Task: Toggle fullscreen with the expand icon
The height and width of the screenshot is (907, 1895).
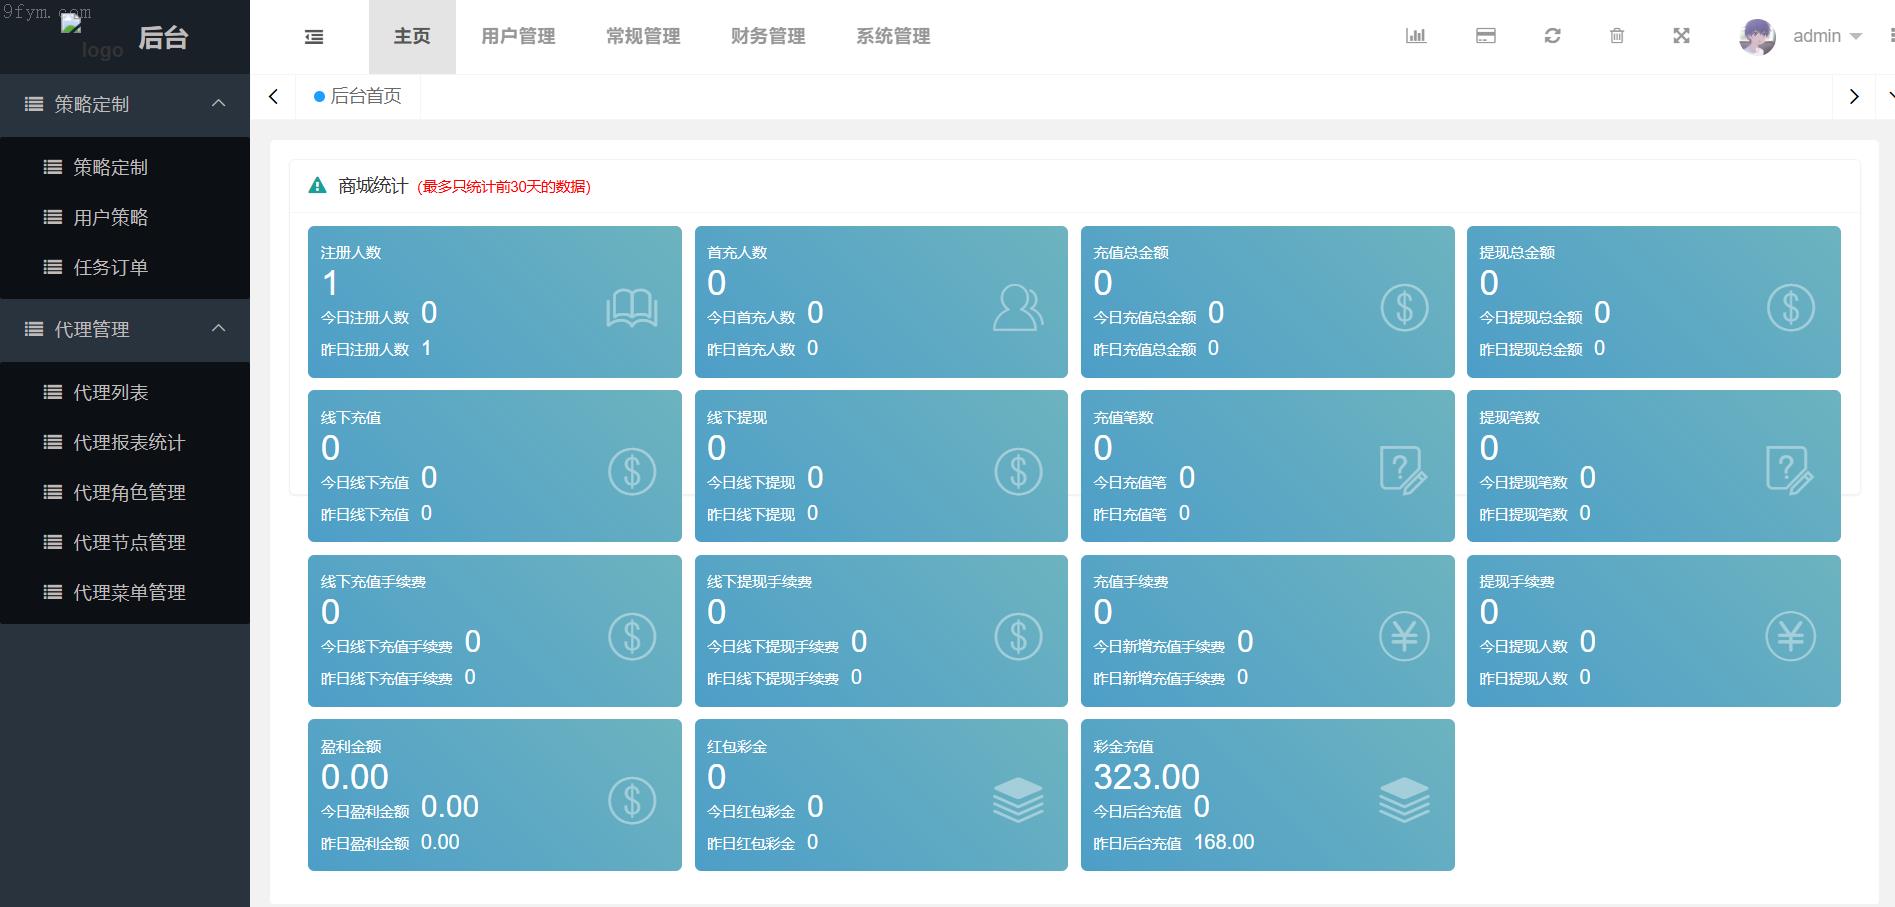Action: coord(1681,36)
